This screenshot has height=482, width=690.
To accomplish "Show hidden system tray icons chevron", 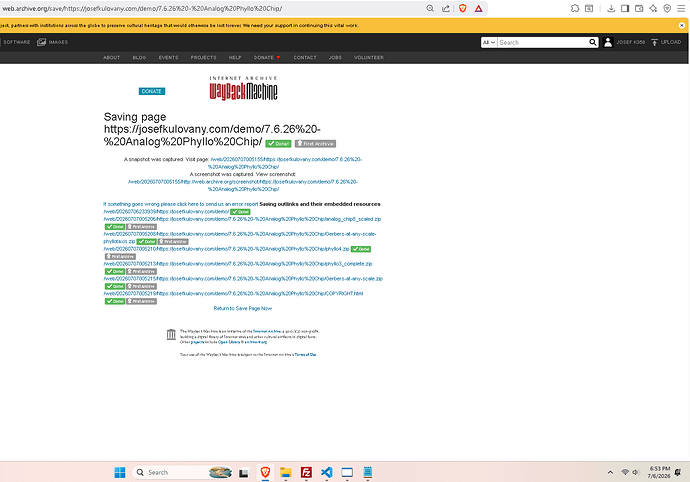I will (x=610, y=472).
